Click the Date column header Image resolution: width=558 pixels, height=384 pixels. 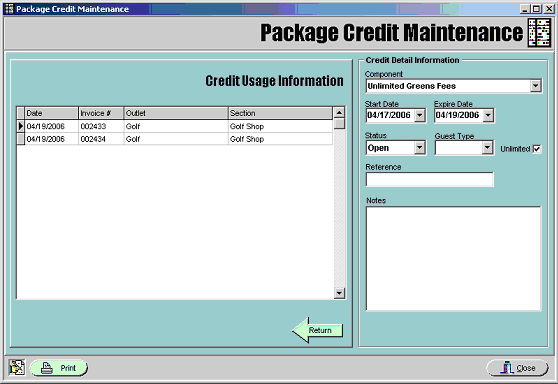[51, 113]
